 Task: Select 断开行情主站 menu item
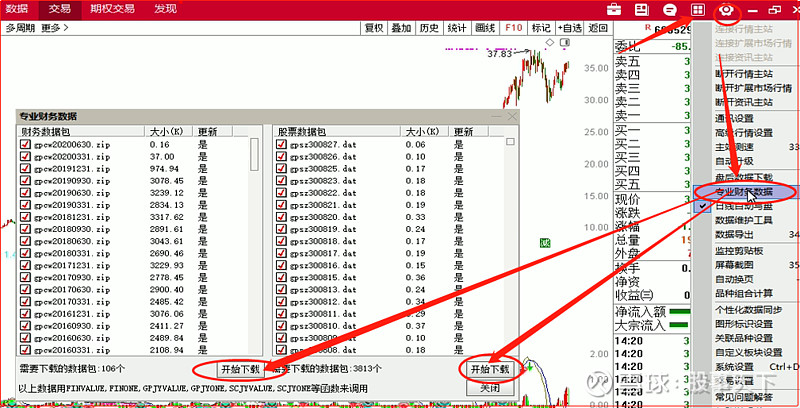744,74
